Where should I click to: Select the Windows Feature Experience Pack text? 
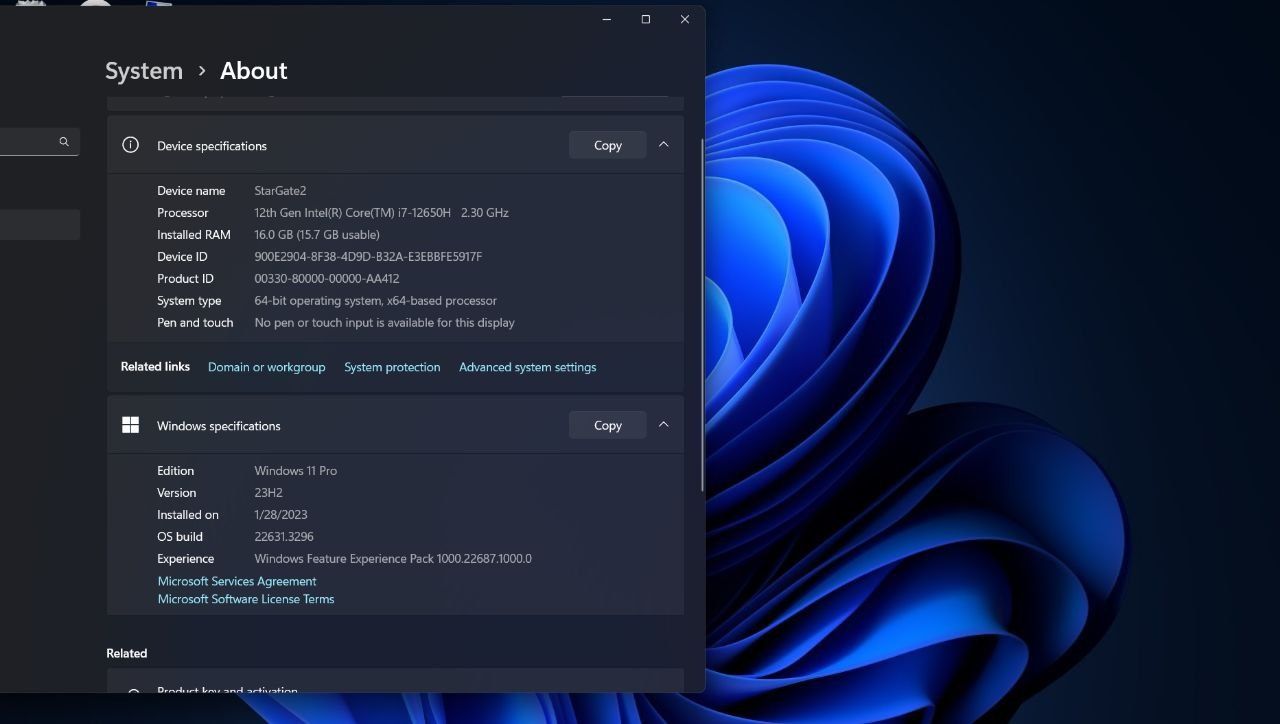pos(393,559)
